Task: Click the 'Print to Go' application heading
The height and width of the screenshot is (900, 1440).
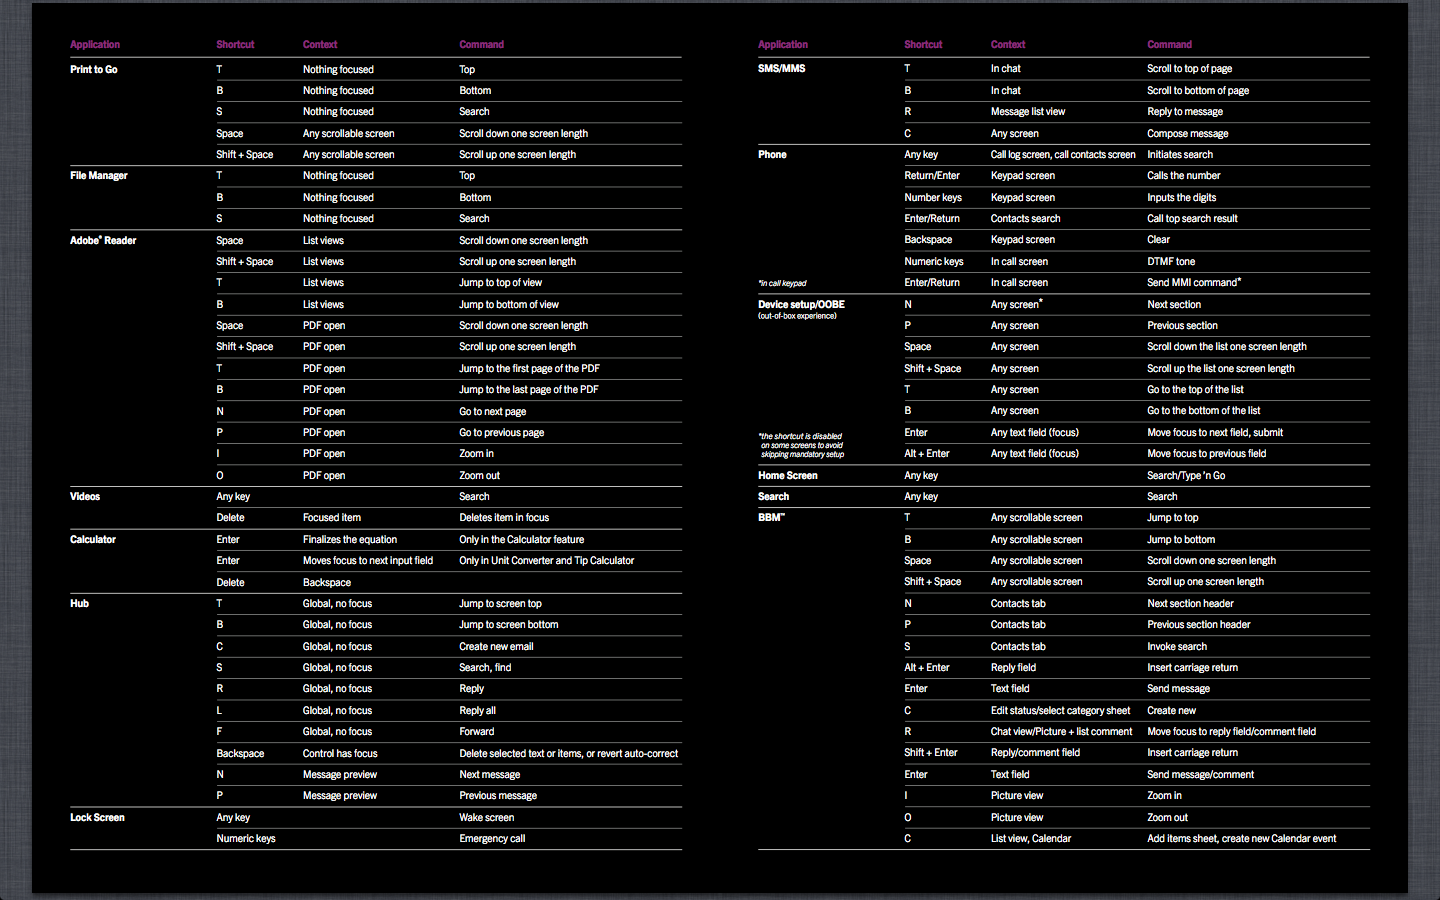Action: (x=94, y=70)
